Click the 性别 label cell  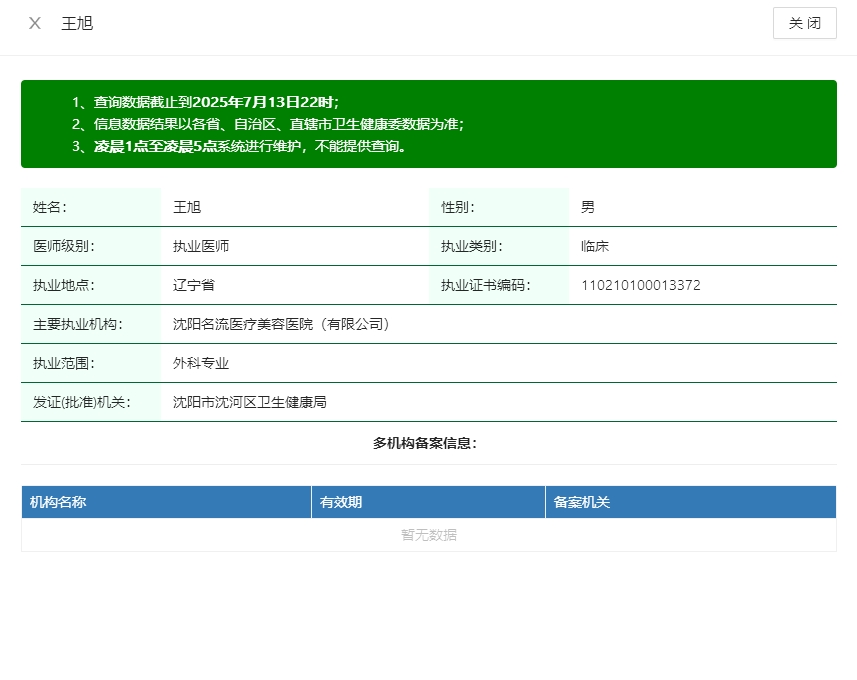point(499,207)
